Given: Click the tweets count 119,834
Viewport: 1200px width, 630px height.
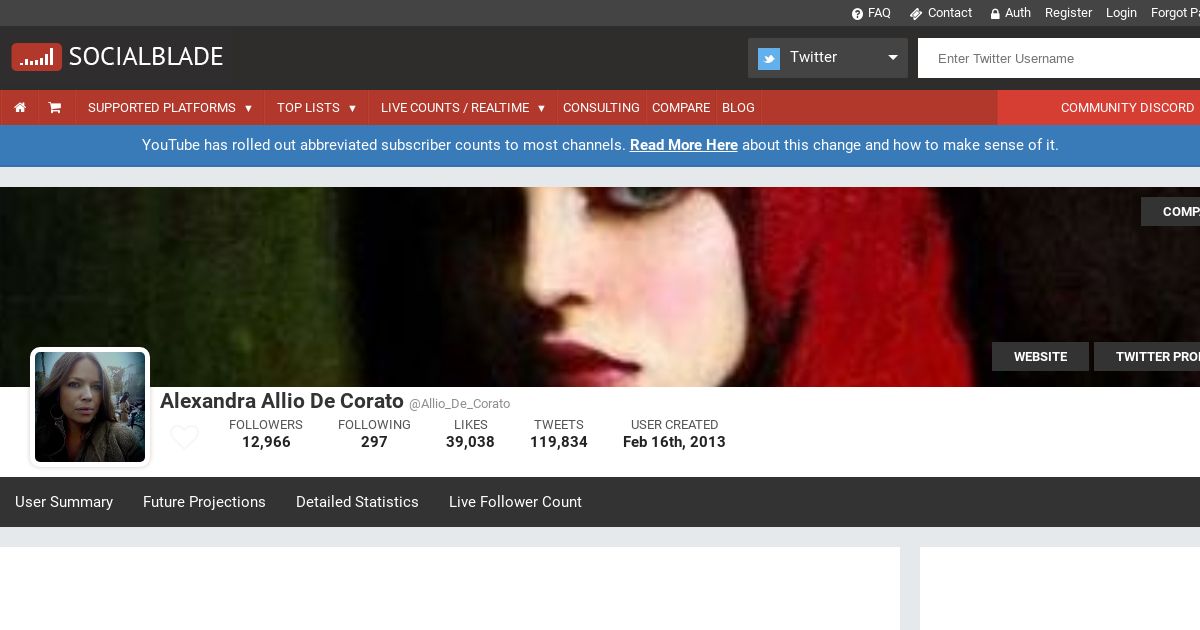Looking at the screenshot, I should [x=559, y=442].
